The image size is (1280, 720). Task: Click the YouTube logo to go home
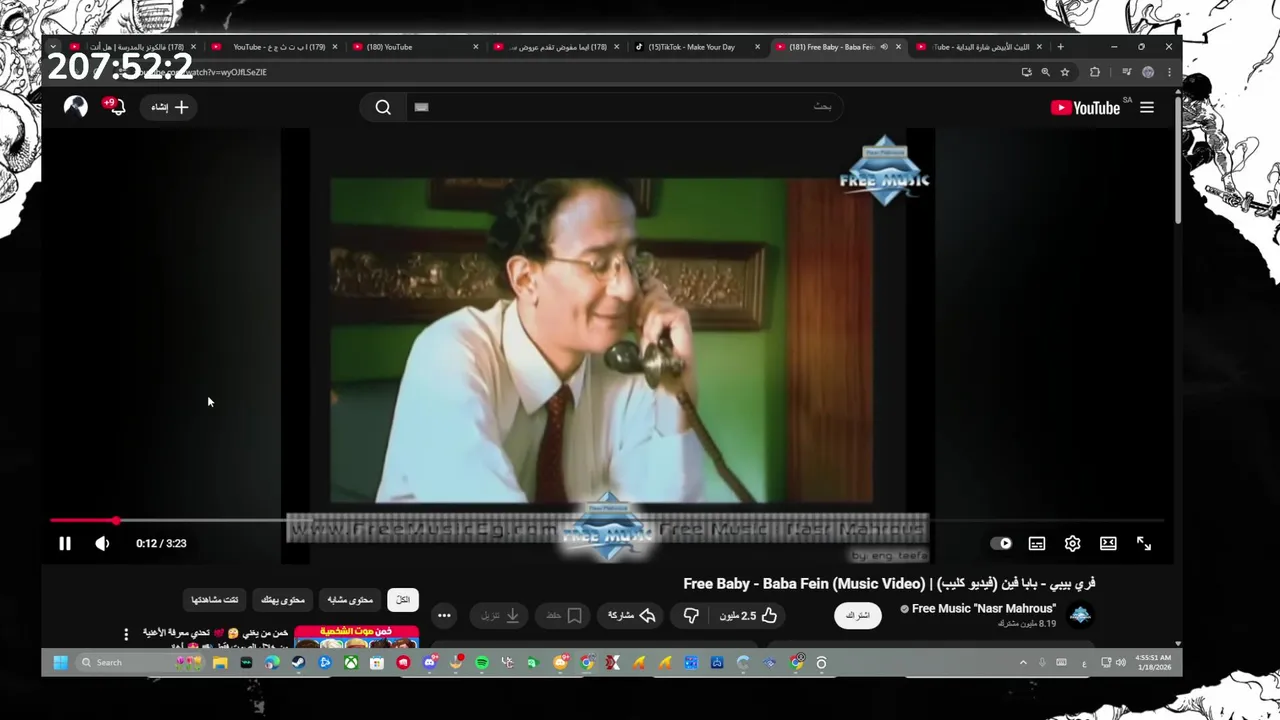(1085, 108)
